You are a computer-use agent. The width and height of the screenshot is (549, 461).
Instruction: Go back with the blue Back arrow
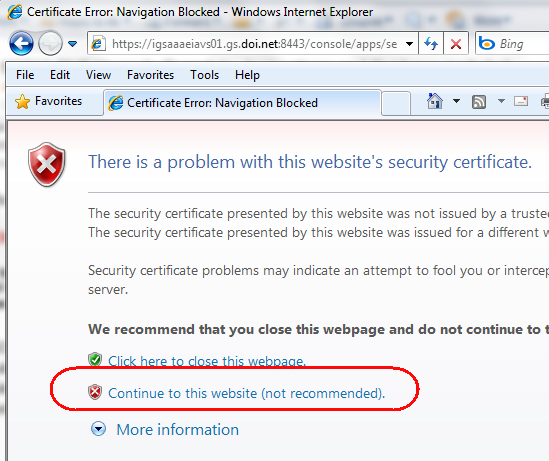click(x=21, y=44)
